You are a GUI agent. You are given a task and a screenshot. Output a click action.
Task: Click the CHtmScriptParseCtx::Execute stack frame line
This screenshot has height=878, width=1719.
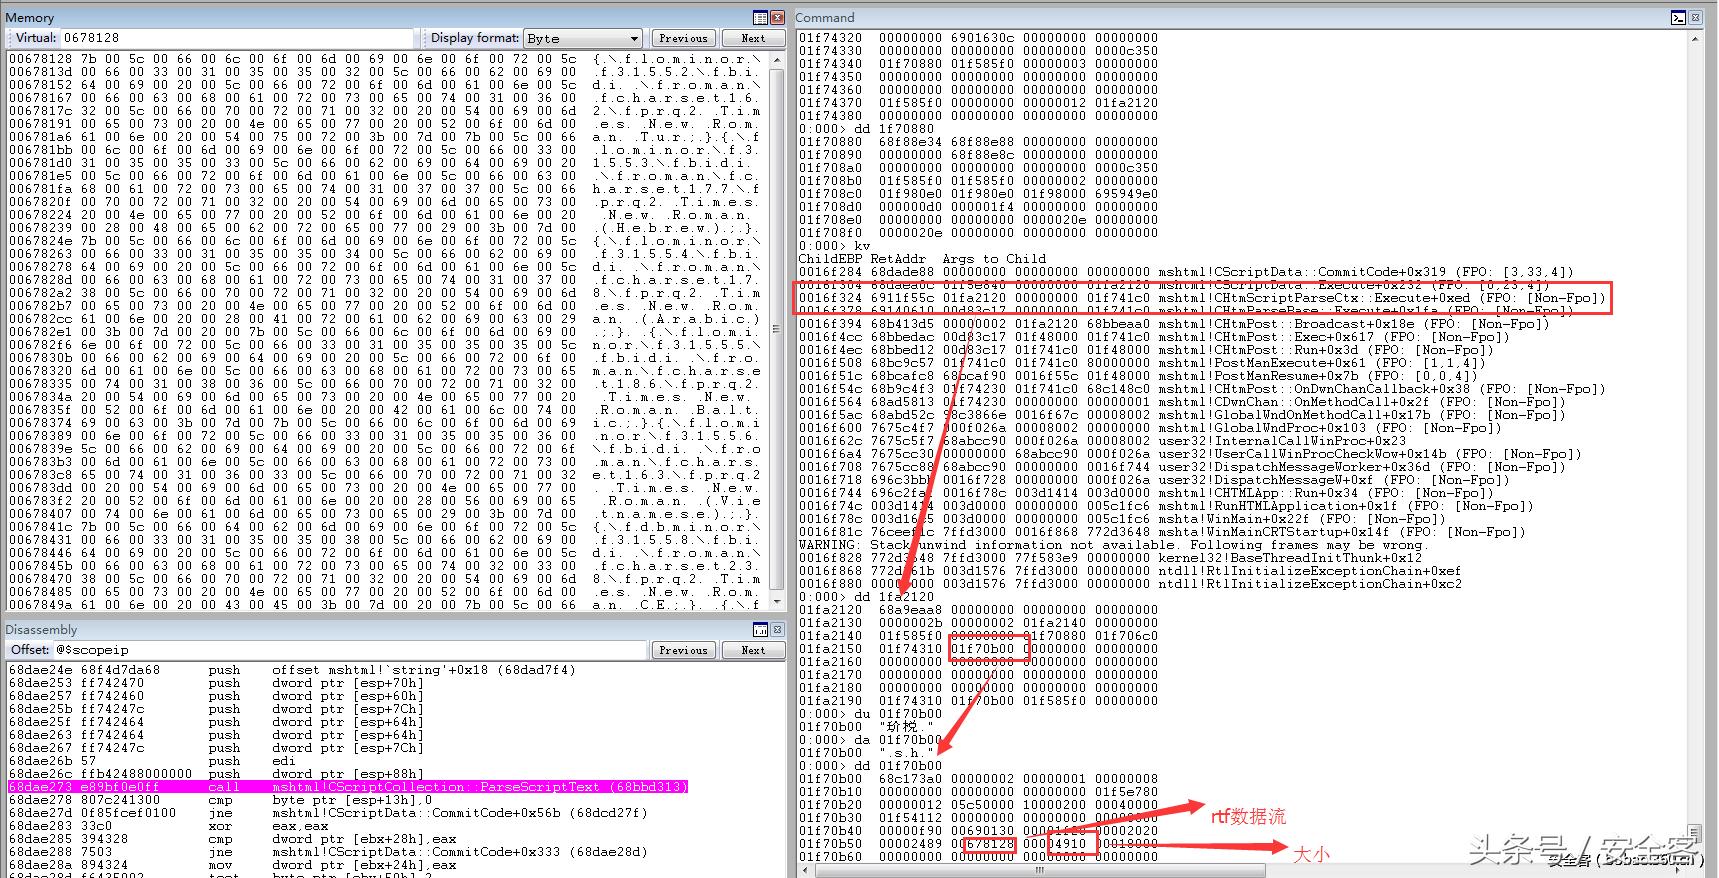1200,298
